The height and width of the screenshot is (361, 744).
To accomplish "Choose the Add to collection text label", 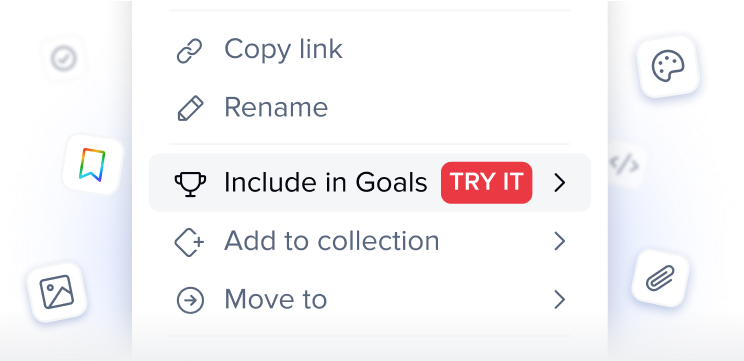I will point(332,241).
